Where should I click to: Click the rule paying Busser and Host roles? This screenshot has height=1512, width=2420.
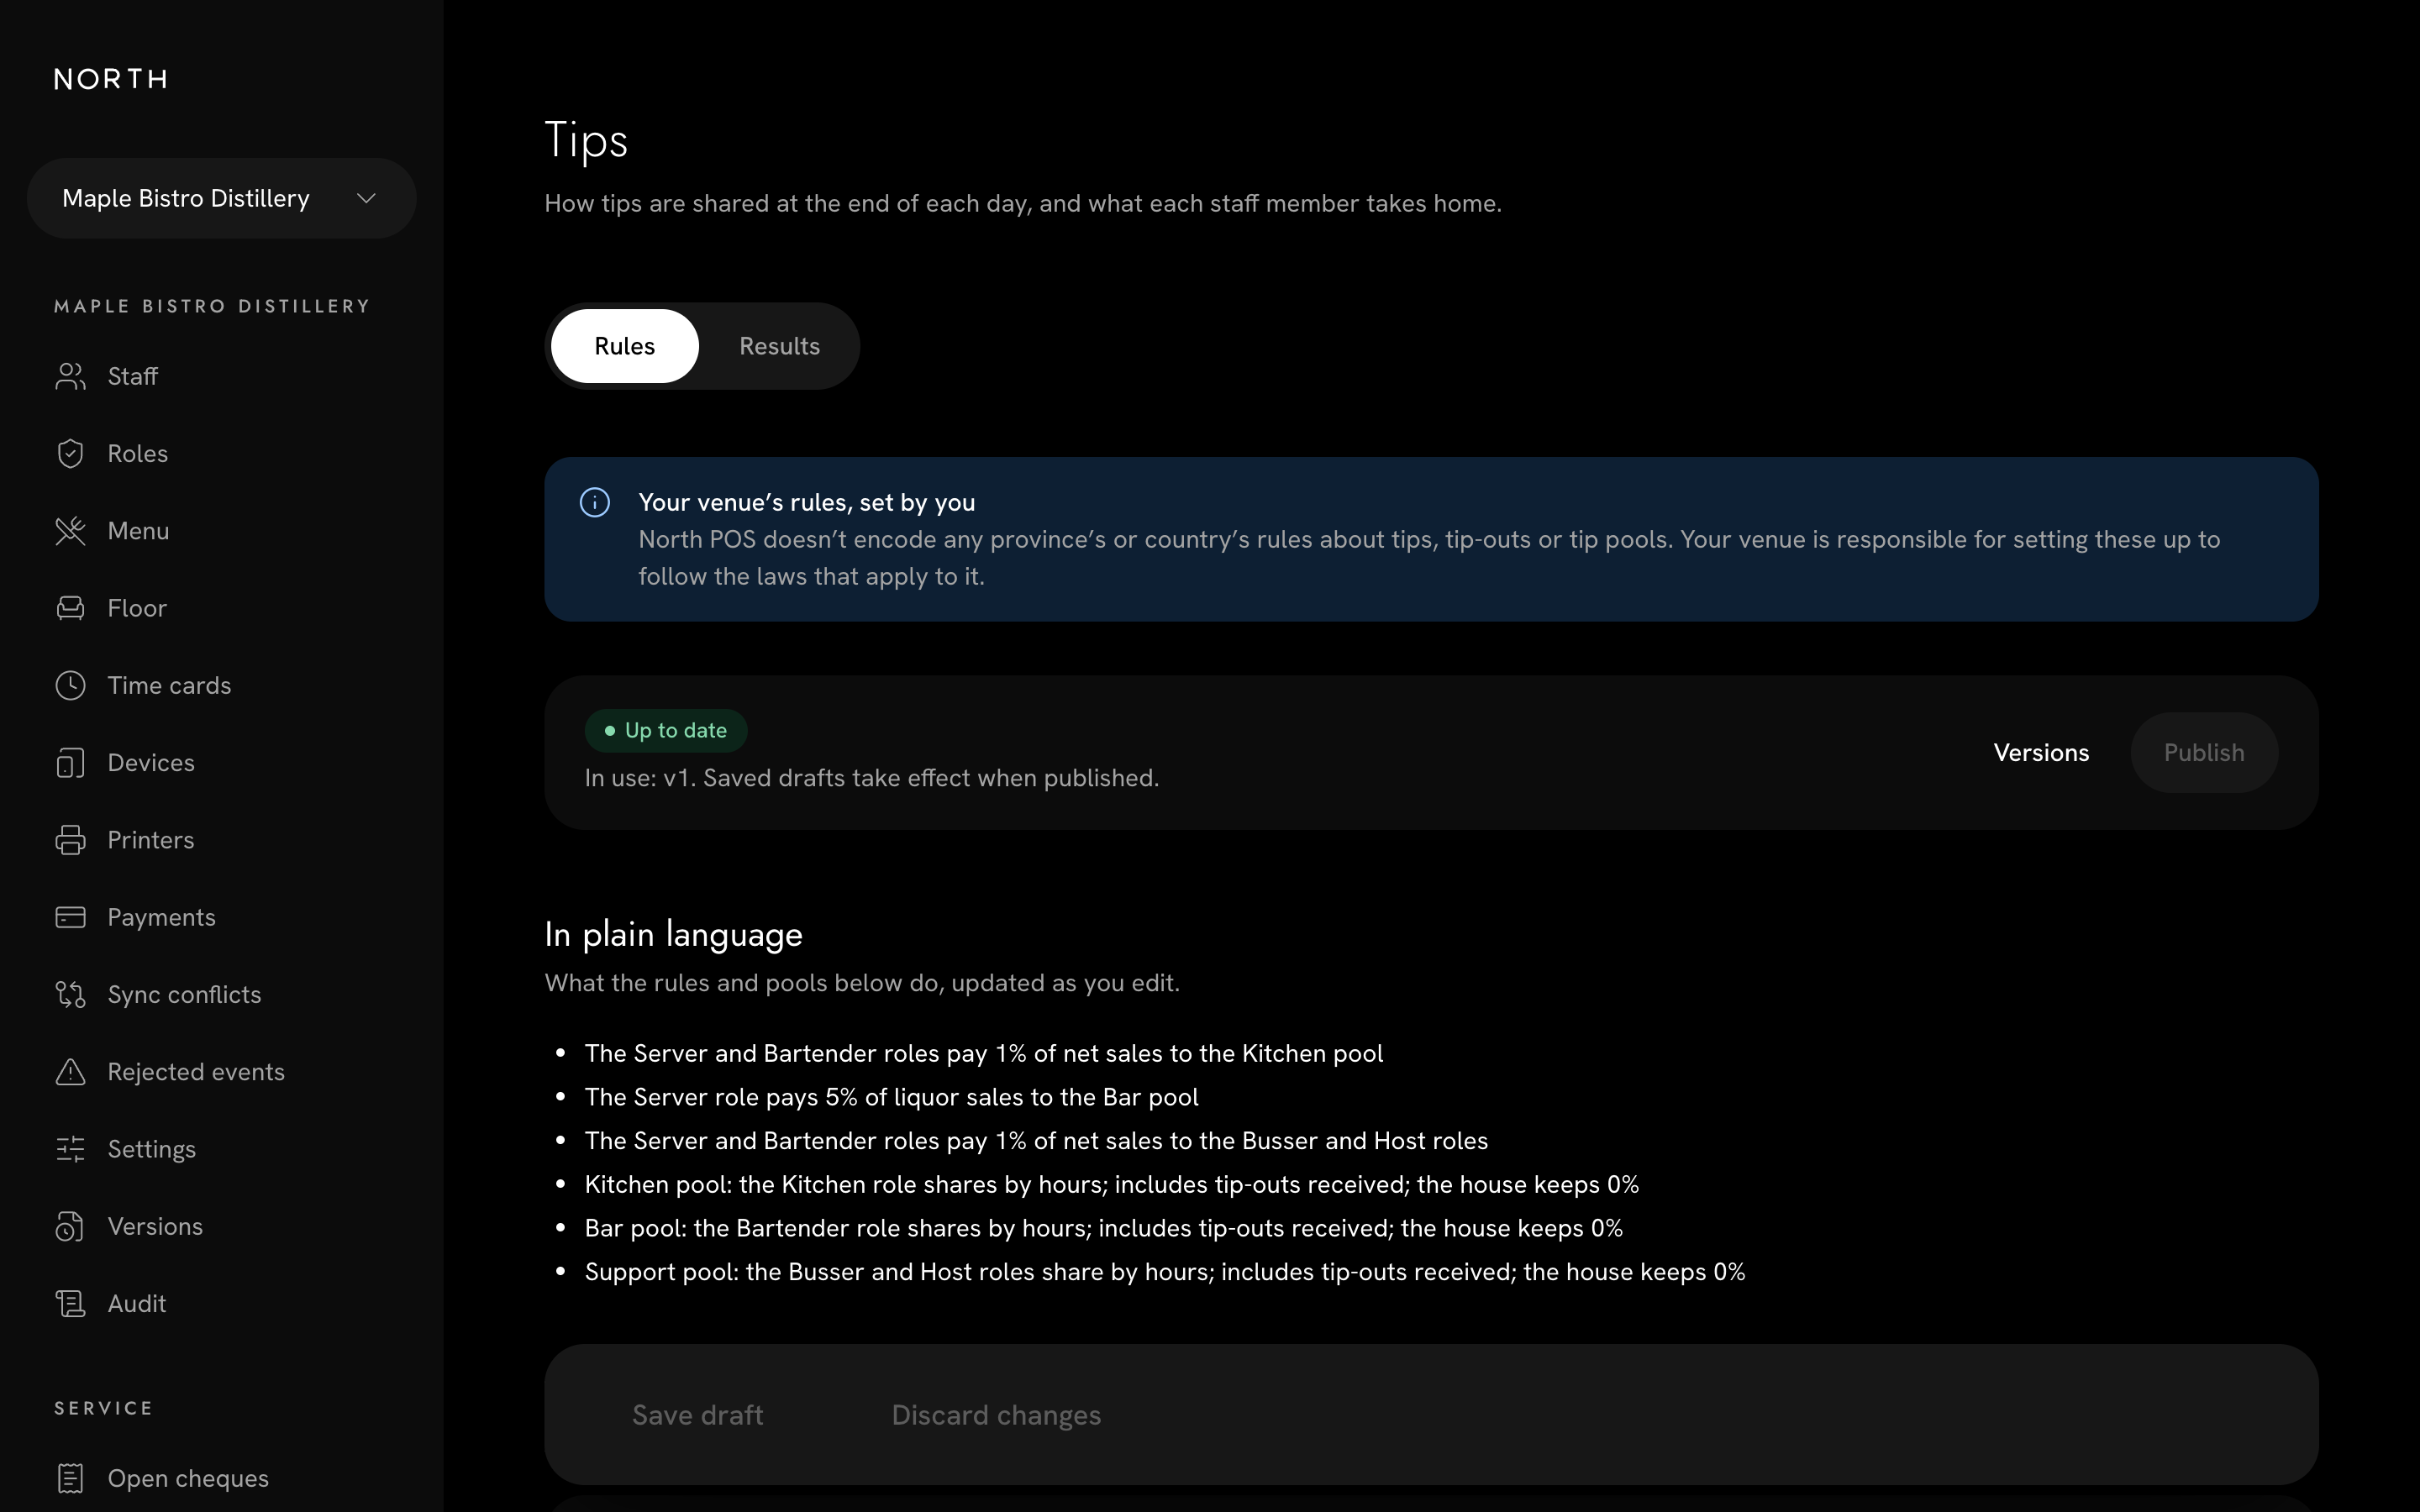click(1036, 1141)
